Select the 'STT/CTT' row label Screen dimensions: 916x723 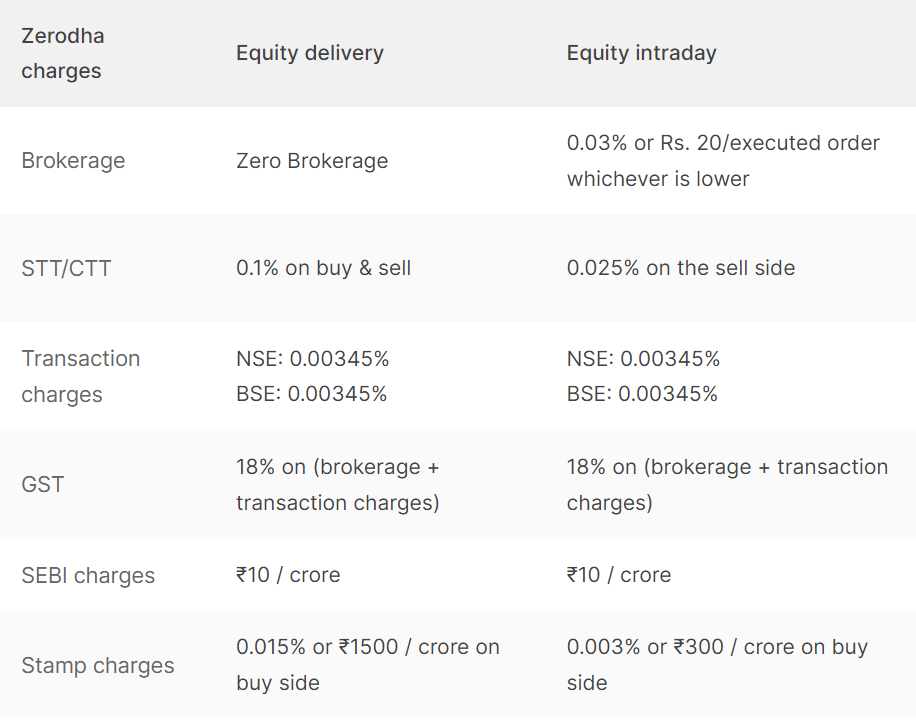(x=66, y=268)
